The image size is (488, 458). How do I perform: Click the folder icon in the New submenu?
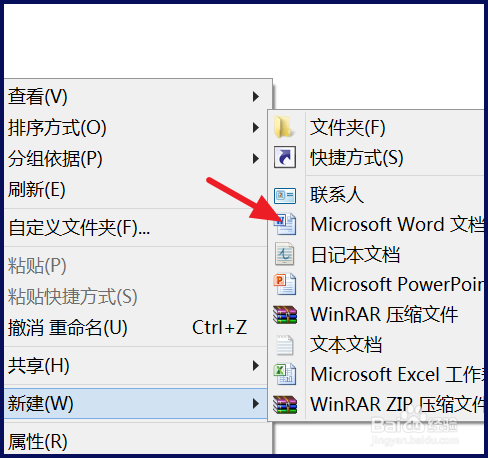pos(284,127)
